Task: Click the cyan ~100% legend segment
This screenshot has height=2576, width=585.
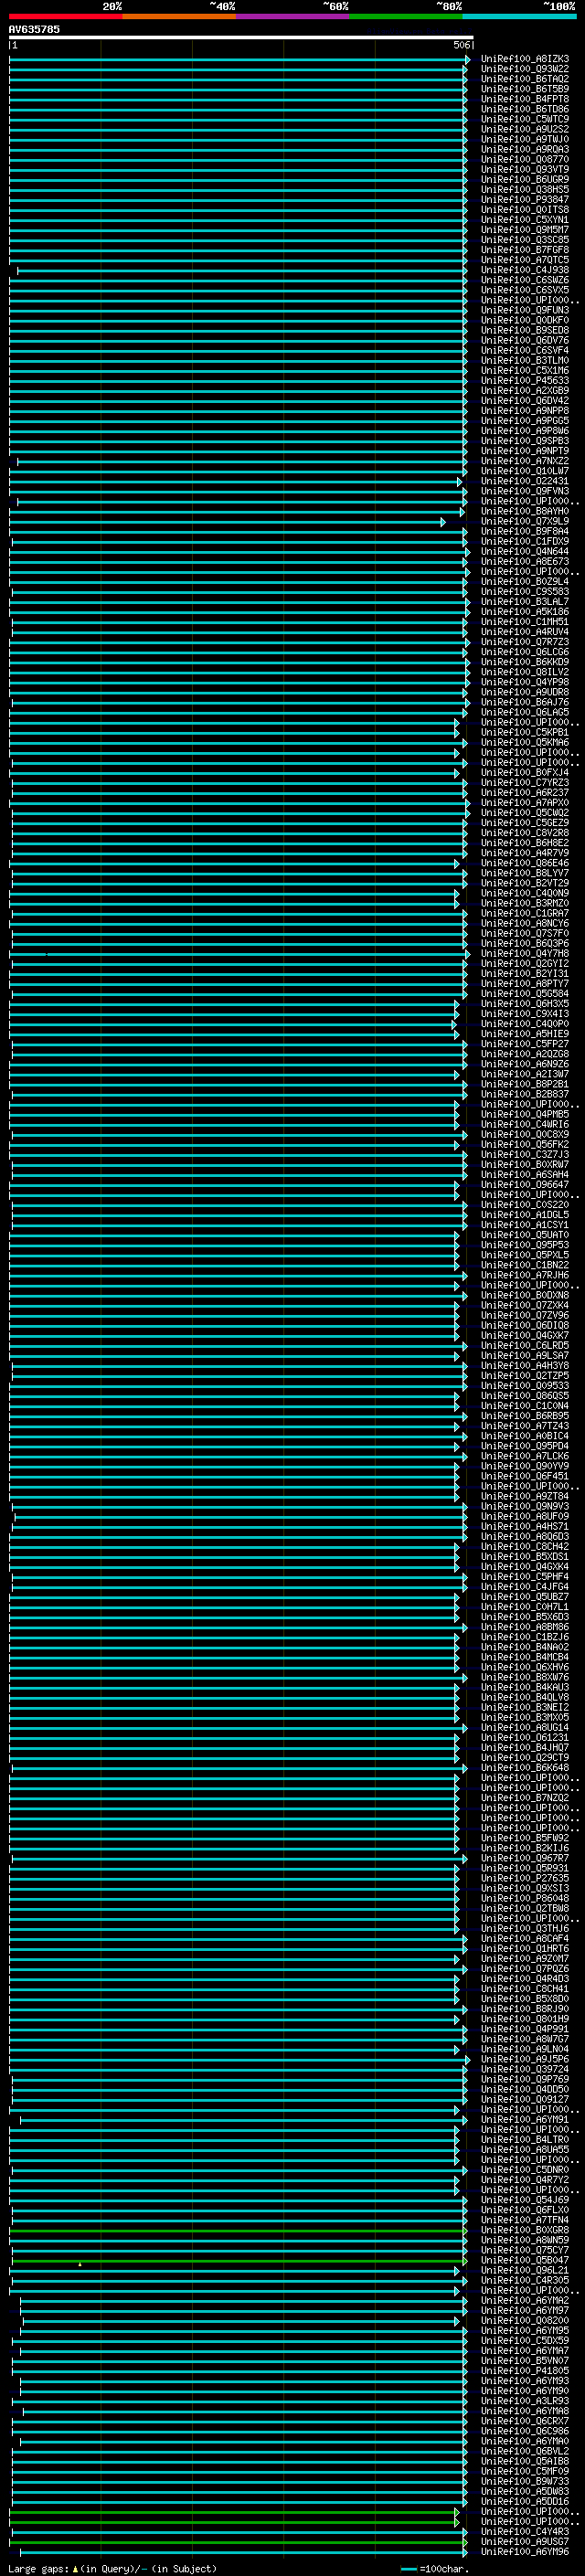Action: click(x=519, y=16)
